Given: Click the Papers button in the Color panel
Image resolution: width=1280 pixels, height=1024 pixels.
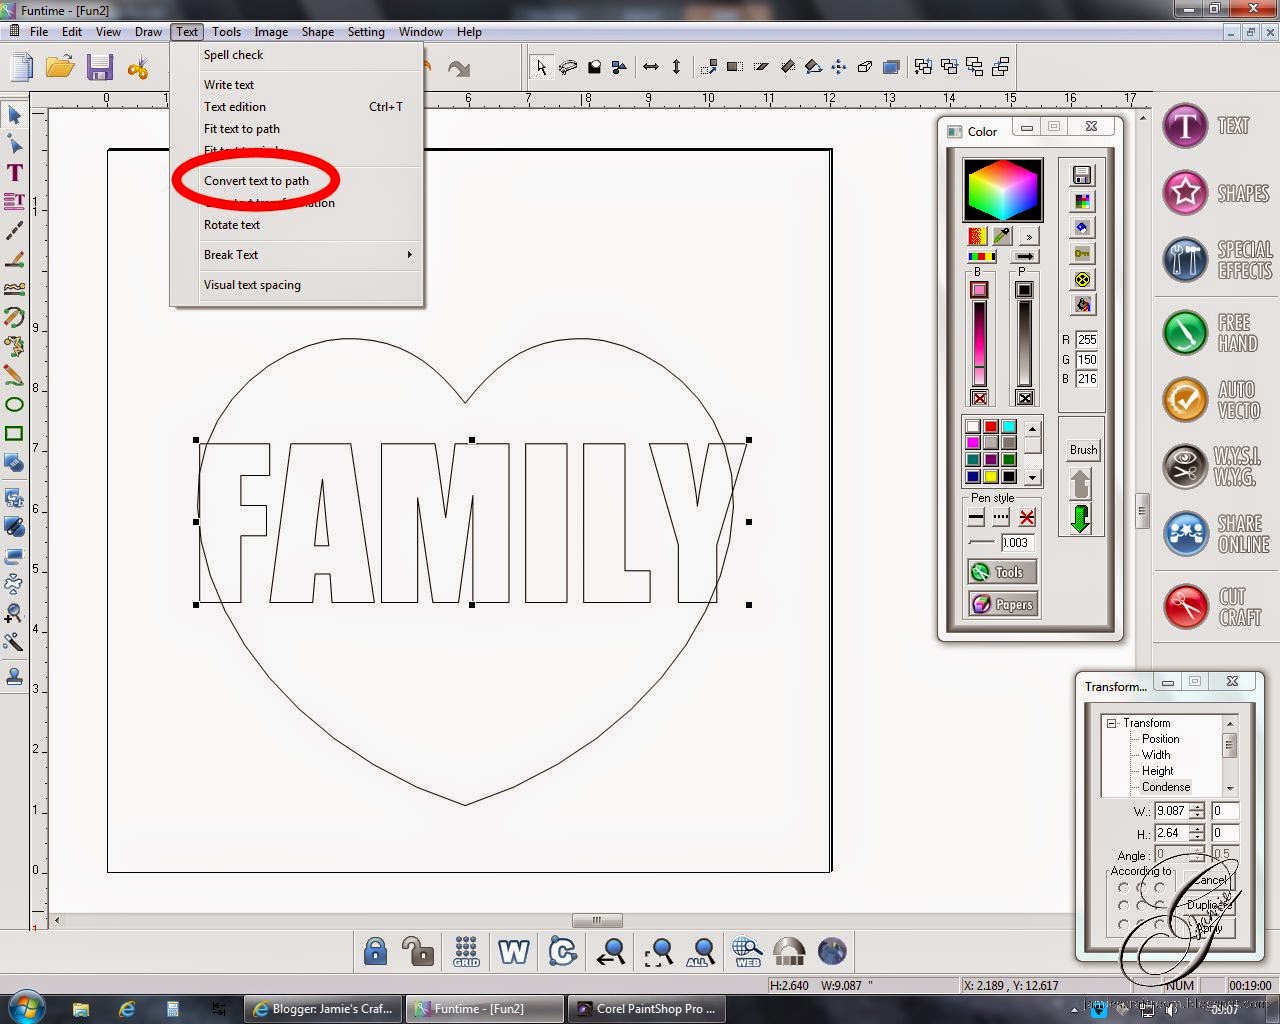Looking at the screenshot, I should coord(1002,604).
